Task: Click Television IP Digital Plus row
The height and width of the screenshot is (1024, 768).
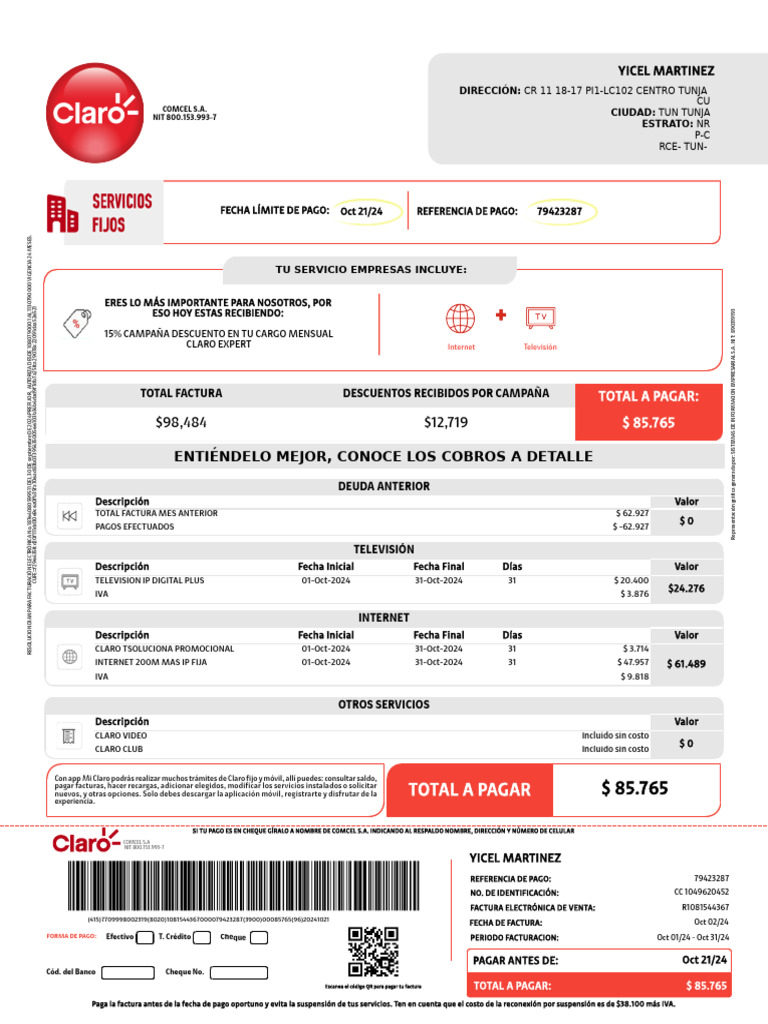Action: [372, 580]
